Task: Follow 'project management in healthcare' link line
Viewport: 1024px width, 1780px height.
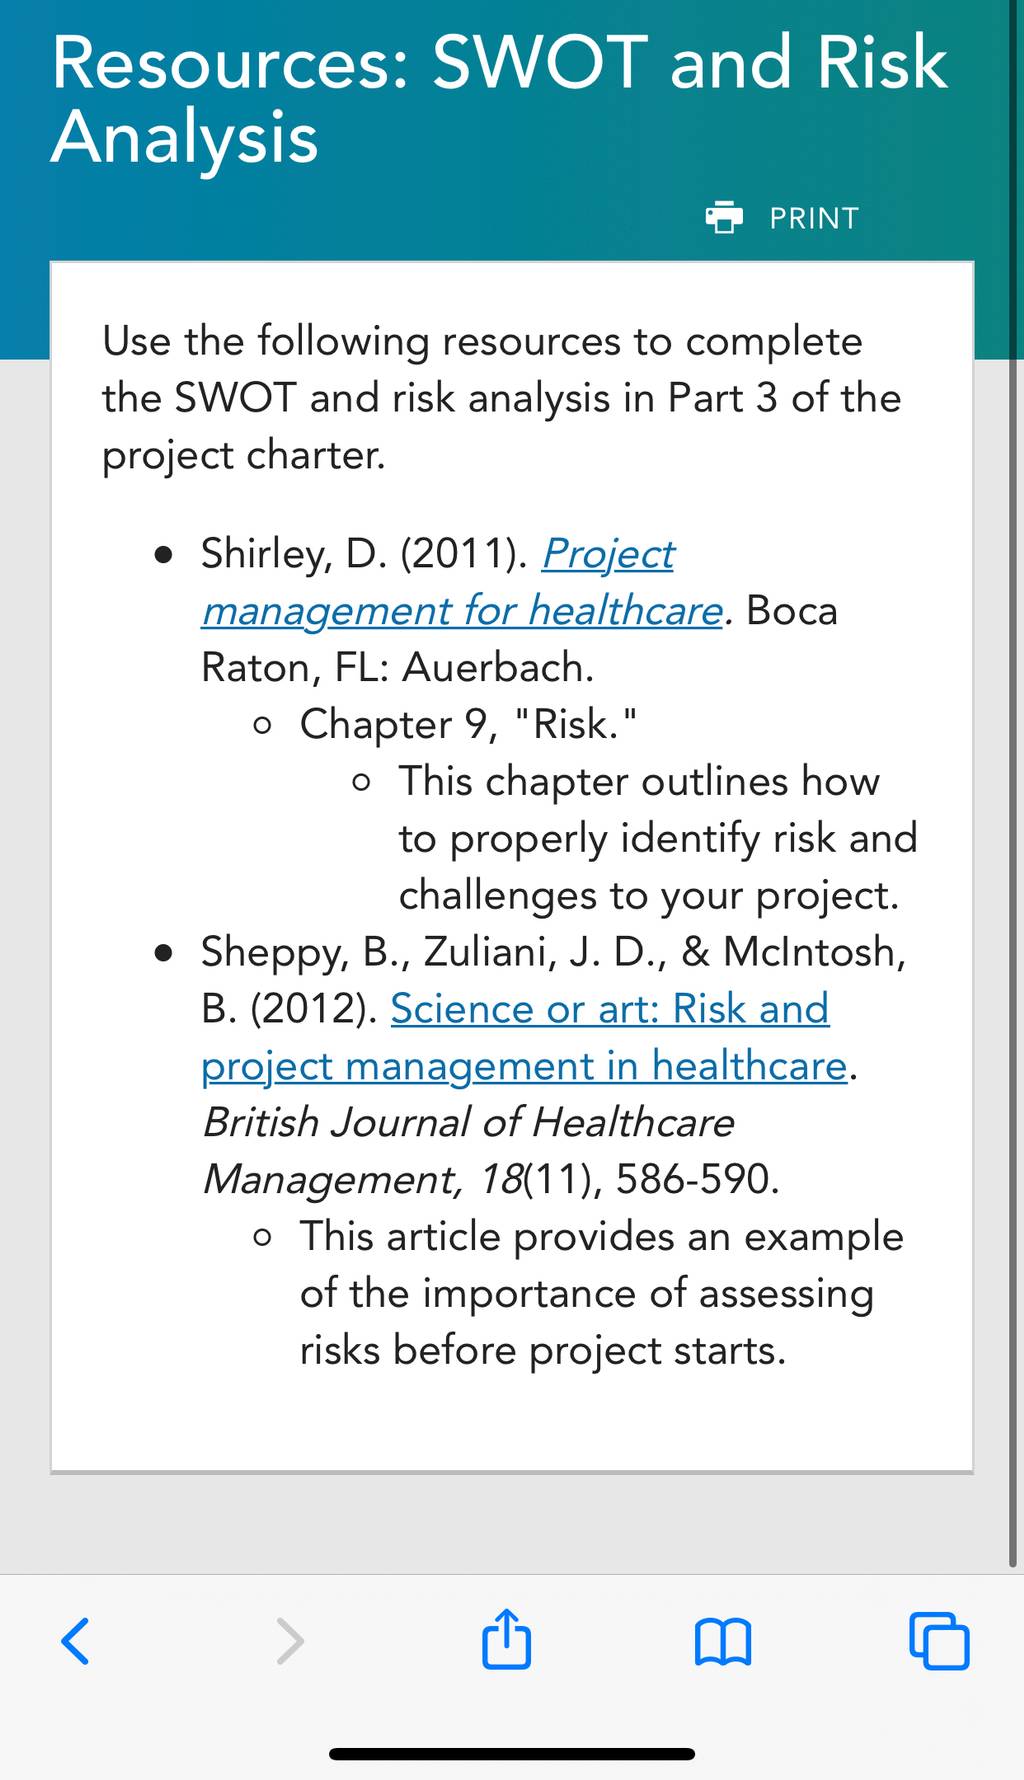Action: point(525,1066)
